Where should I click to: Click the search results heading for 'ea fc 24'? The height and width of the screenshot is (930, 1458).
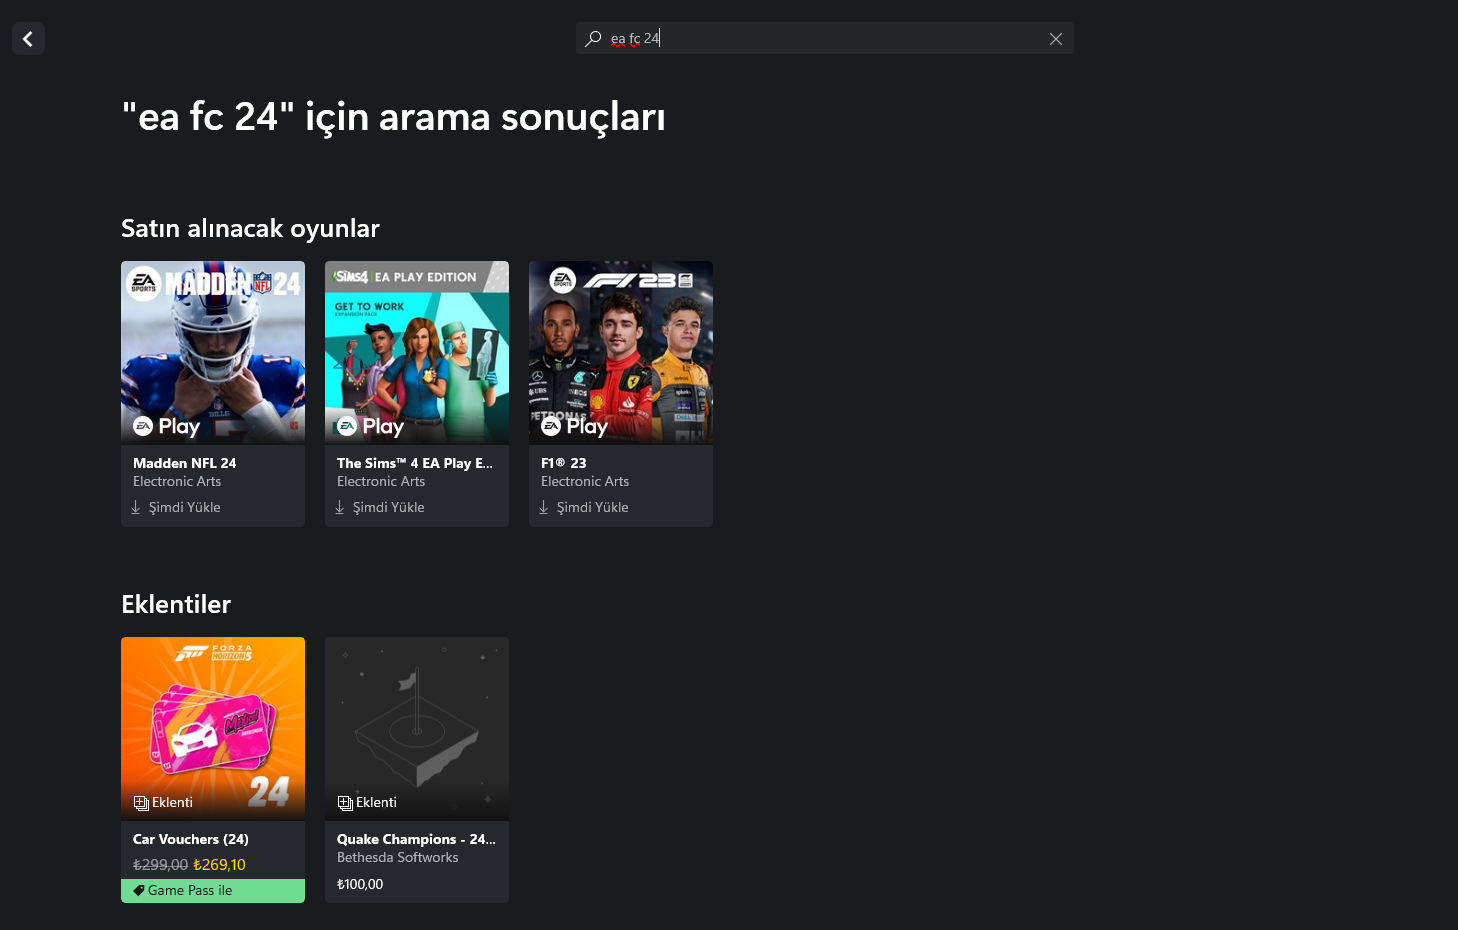394,117
